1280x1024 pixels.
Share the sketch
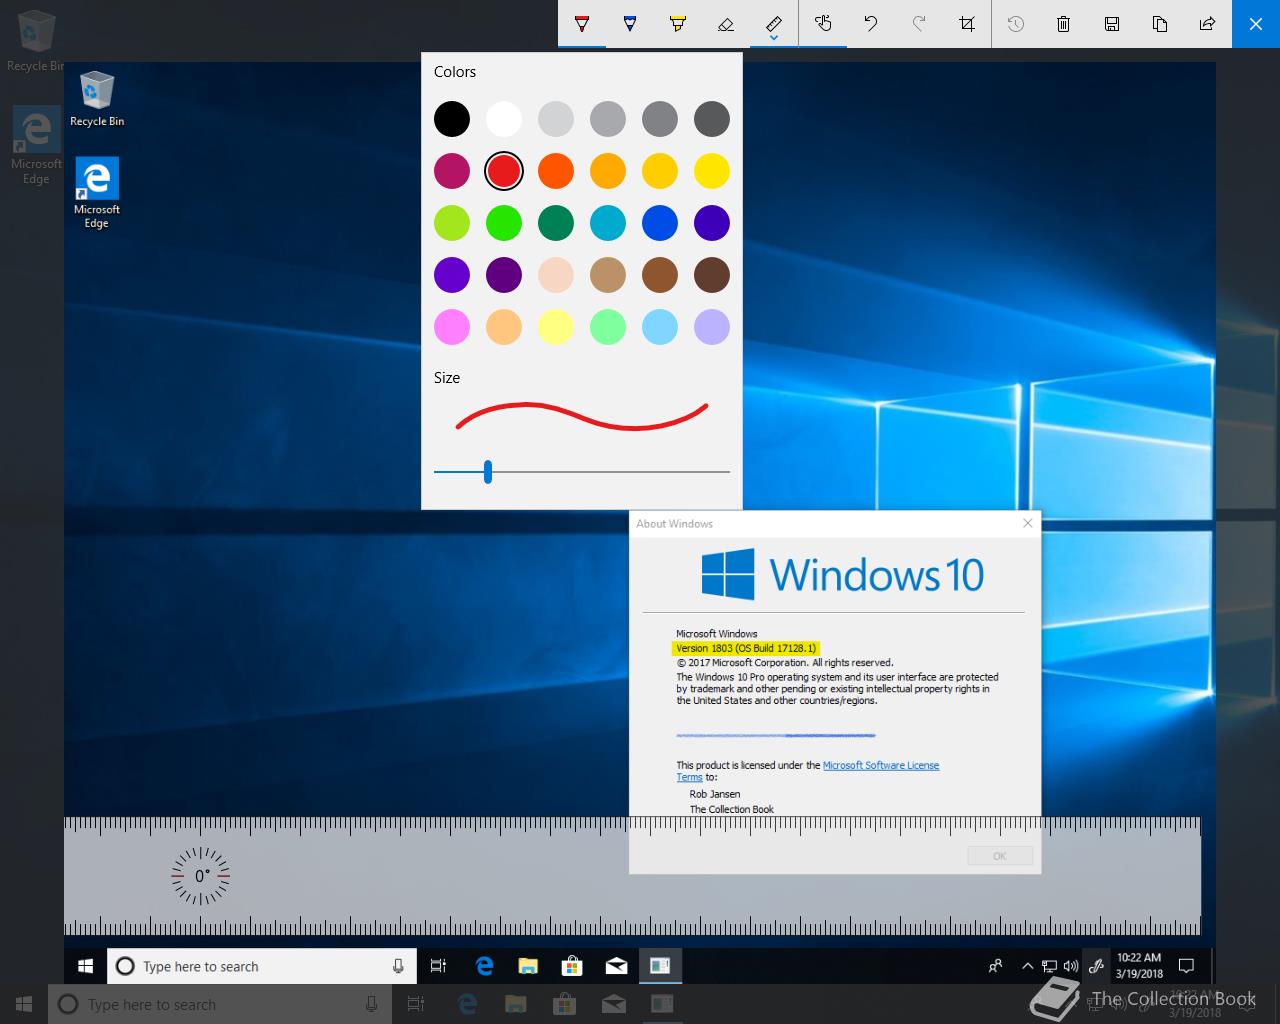pyautogui.click(x=1208, y=24)
